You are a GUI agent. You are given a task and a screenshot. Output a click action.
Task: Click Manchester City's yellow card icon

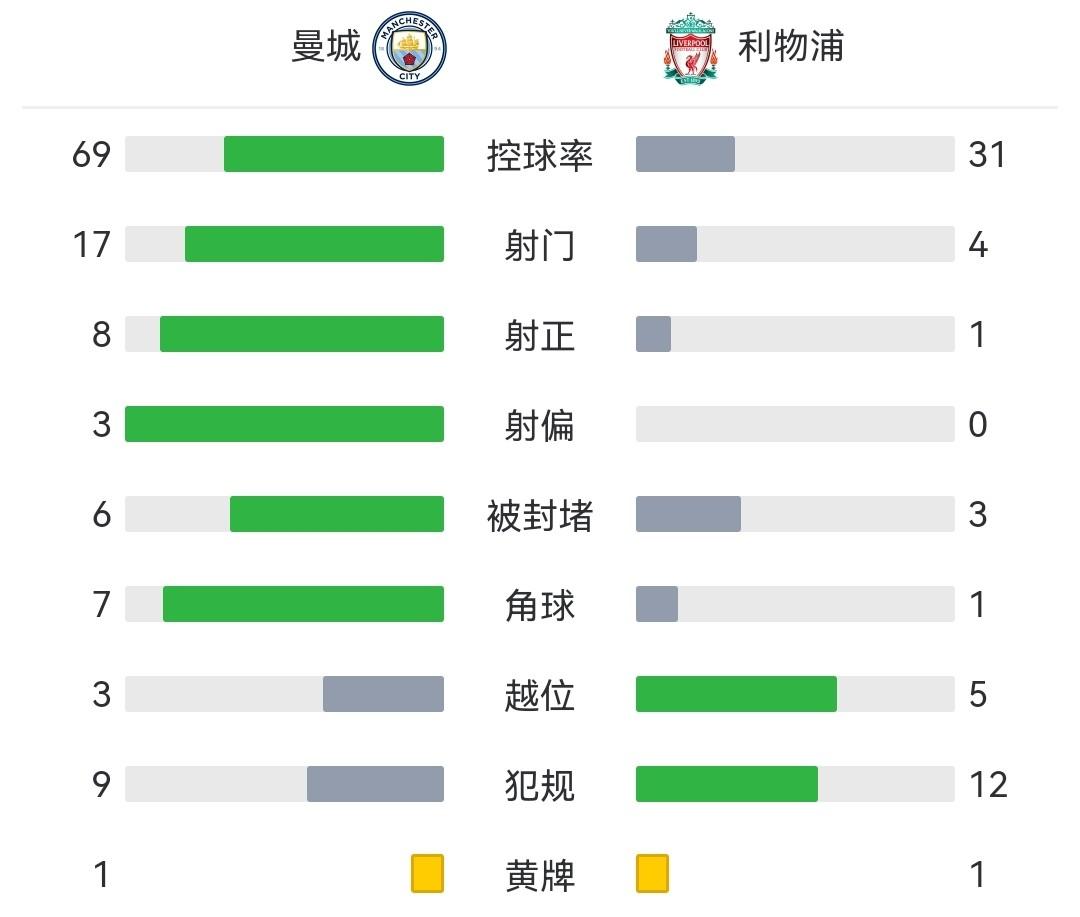(427, 873)
